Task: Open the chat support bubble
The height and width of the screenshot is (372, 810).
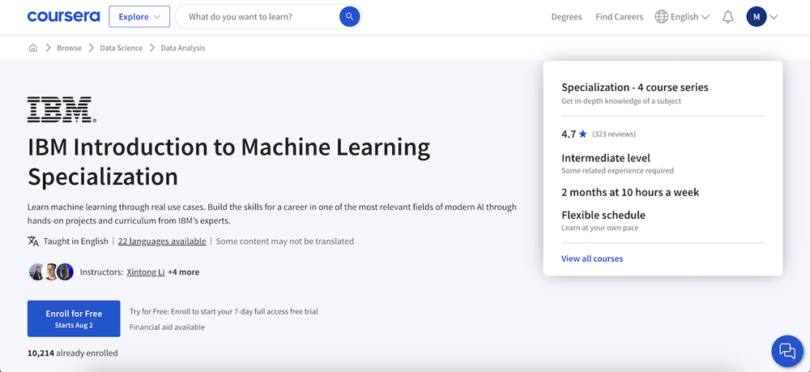Action: tap(787, 351)
